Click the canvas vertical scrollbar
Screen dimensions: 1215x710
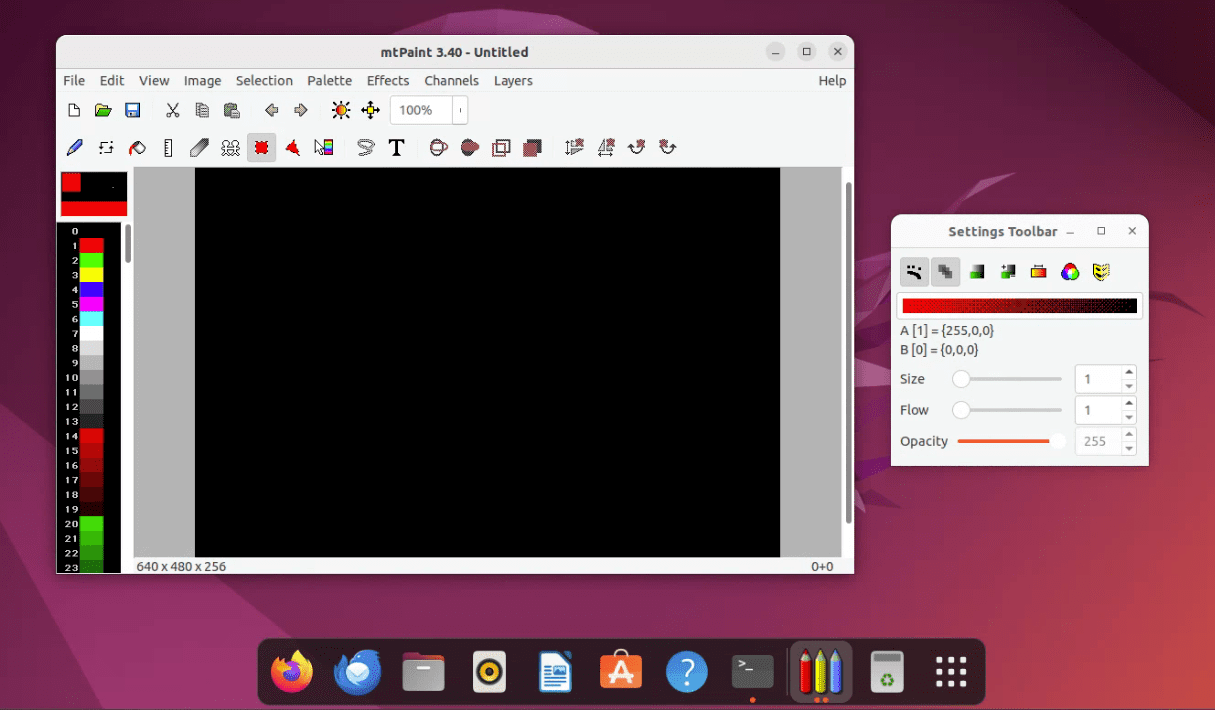point(849,352)
